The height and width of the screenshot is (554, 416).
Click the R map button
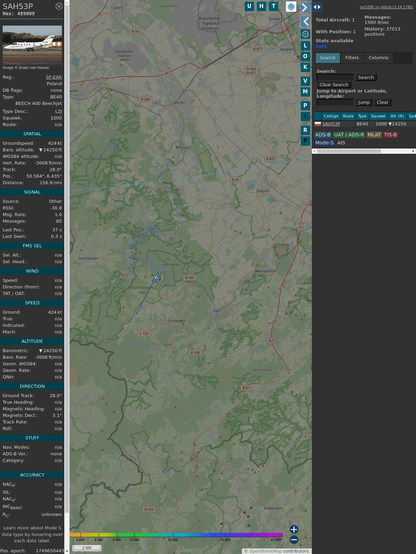pyautogui.click(x=305, y=130)
